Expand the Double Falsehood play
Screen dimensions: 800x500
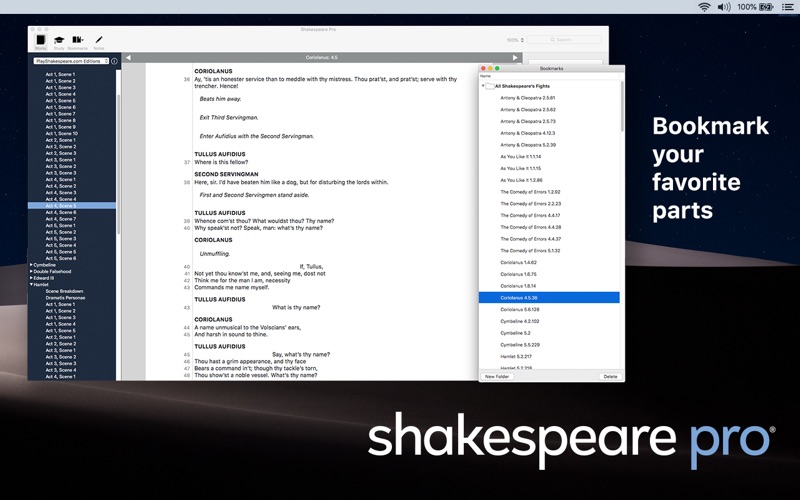31,271
